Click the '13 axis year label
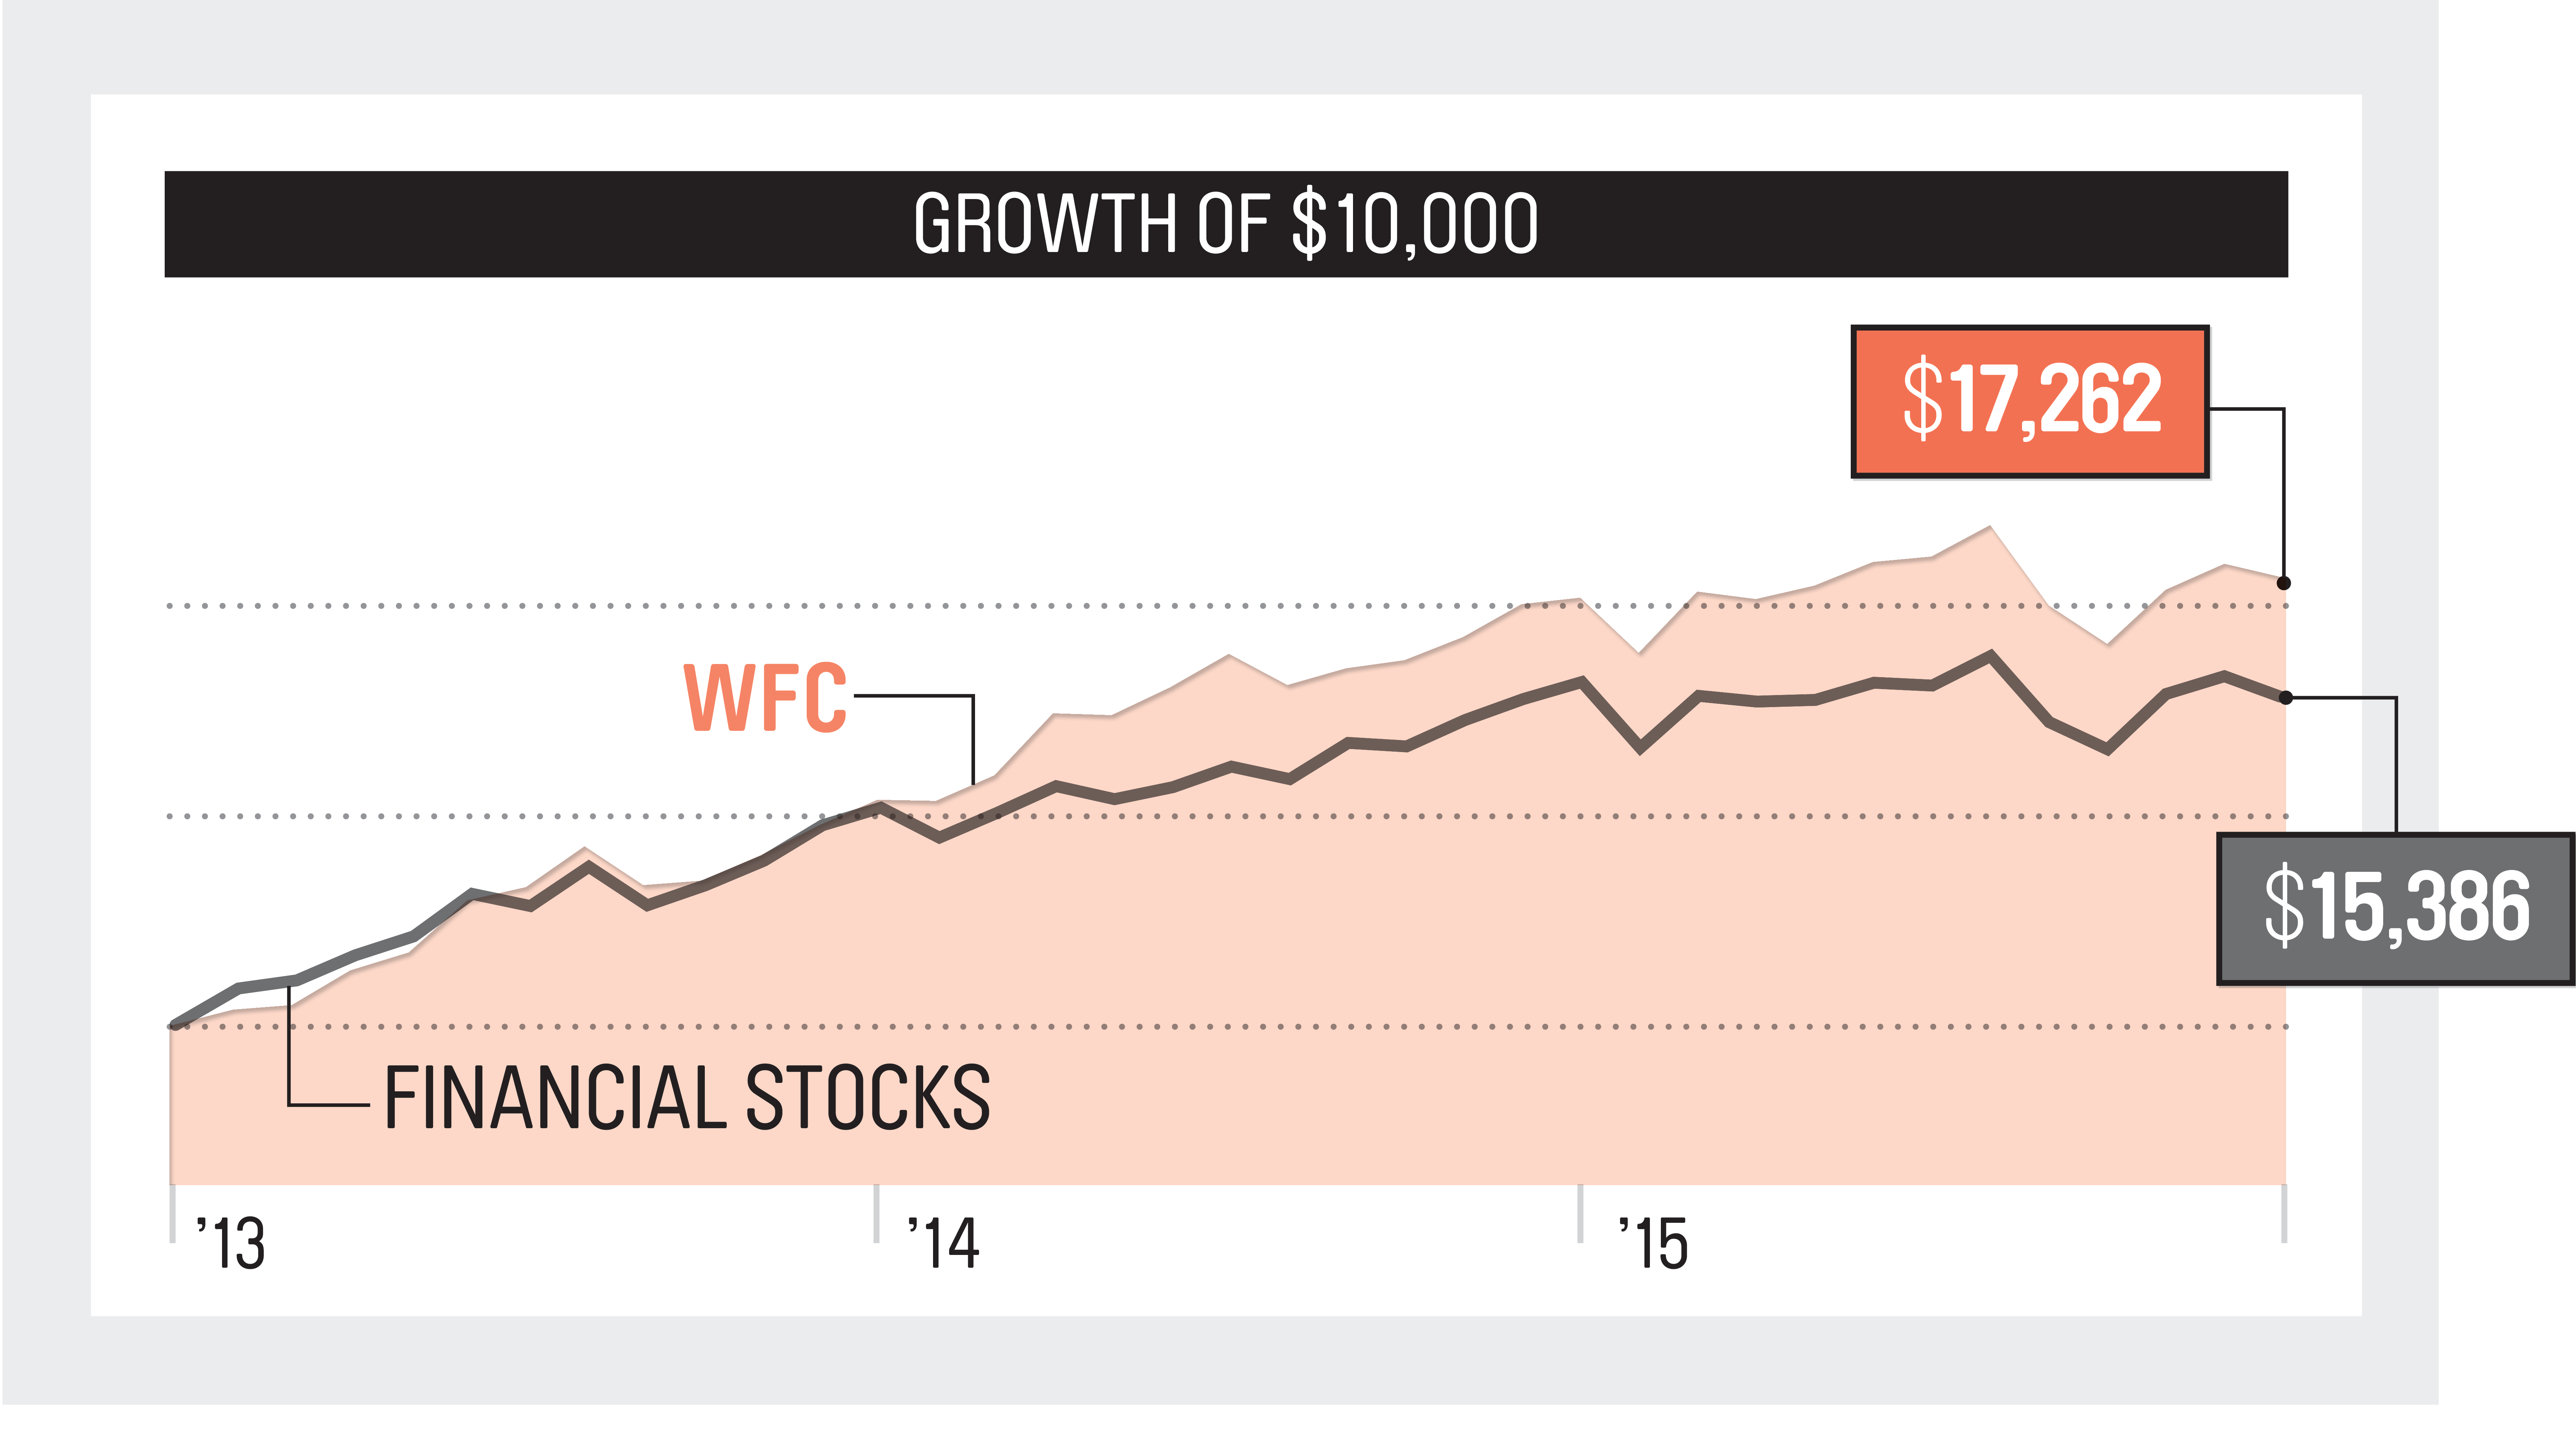 231,1244
